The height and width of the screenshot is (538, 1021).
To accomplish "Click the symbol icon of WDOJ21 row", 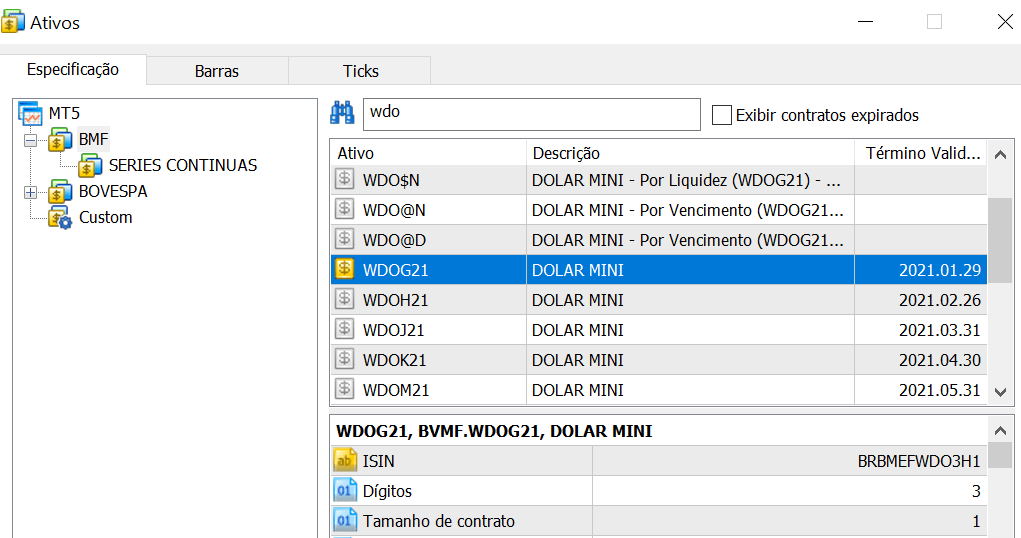I will pyautogui.click(x=344, y=329).
